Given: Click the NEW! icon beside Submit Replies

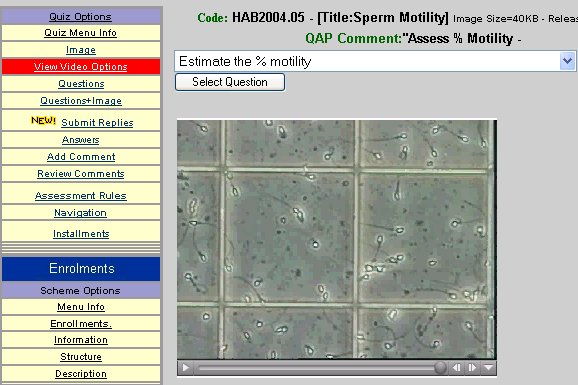Looking at the screenshot, I should click(43, 121).
